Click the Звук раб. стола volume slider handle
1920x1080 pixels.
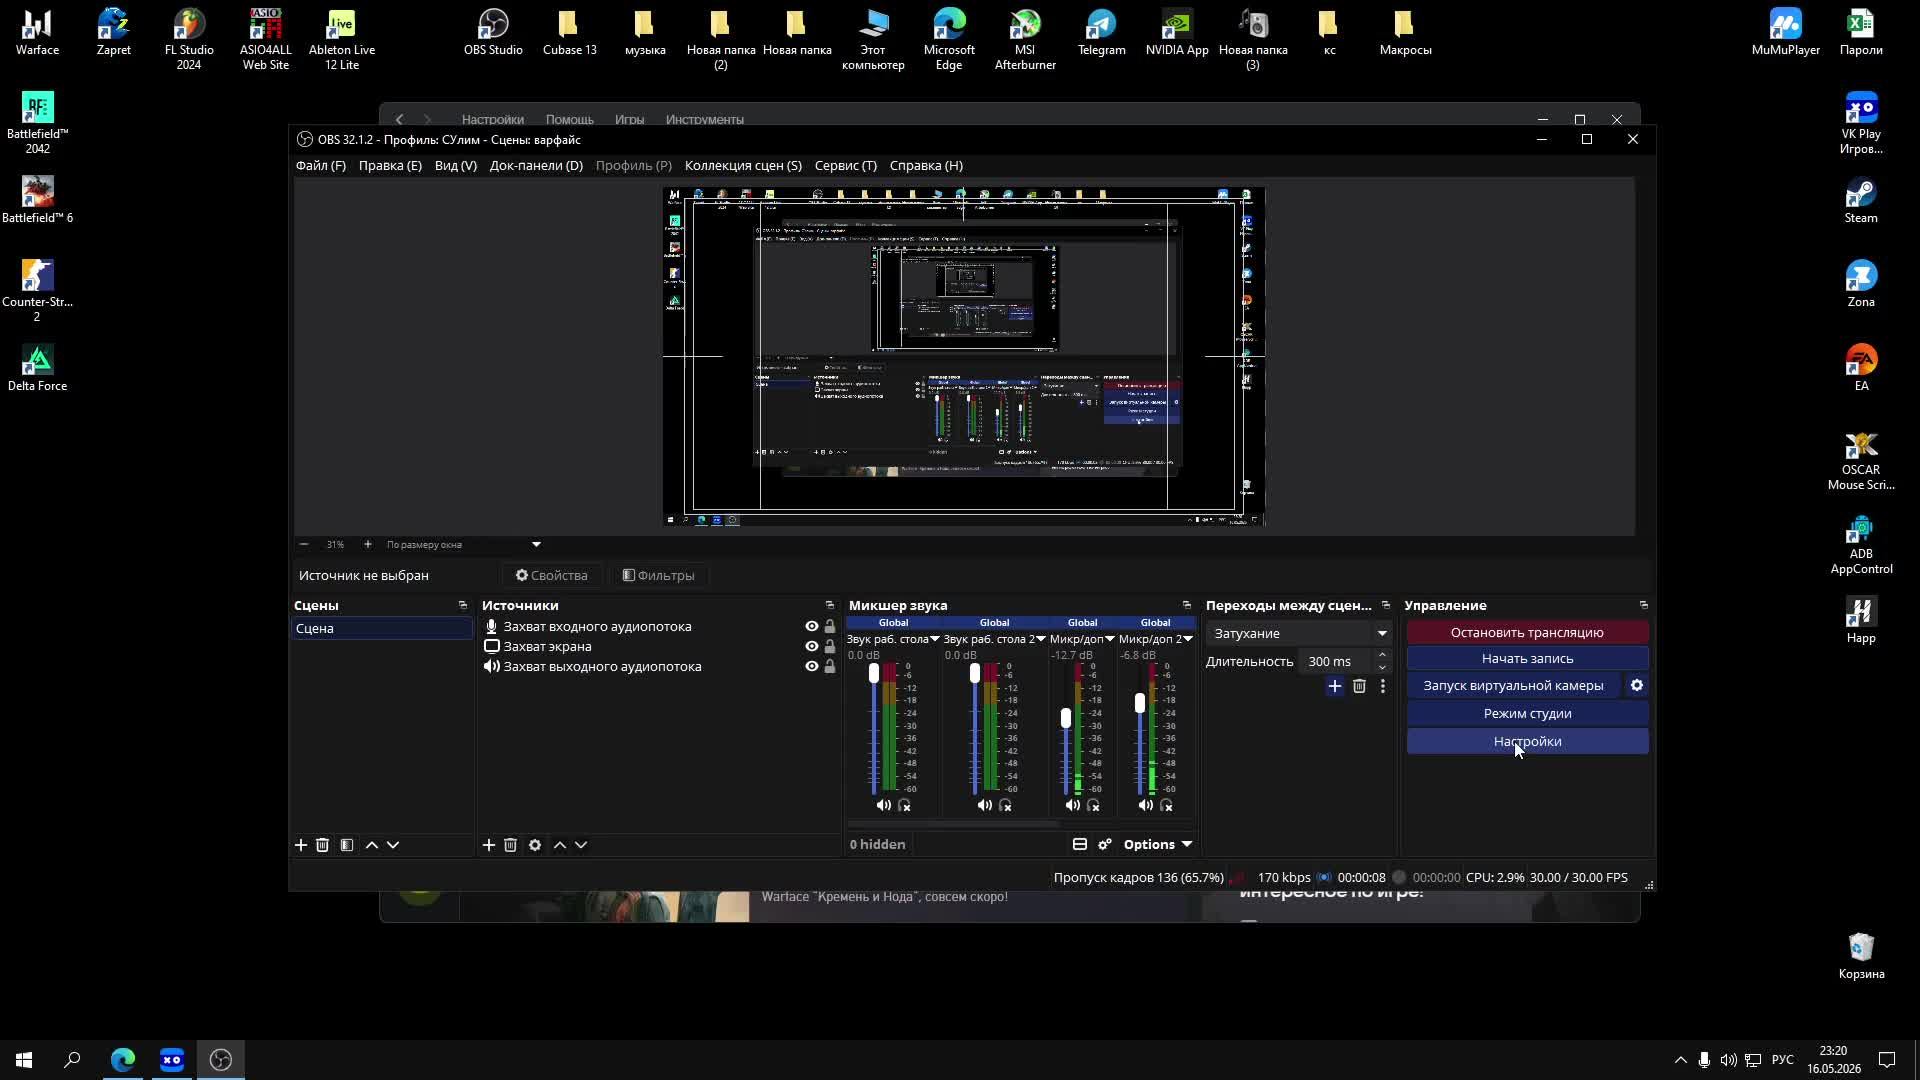874,673
